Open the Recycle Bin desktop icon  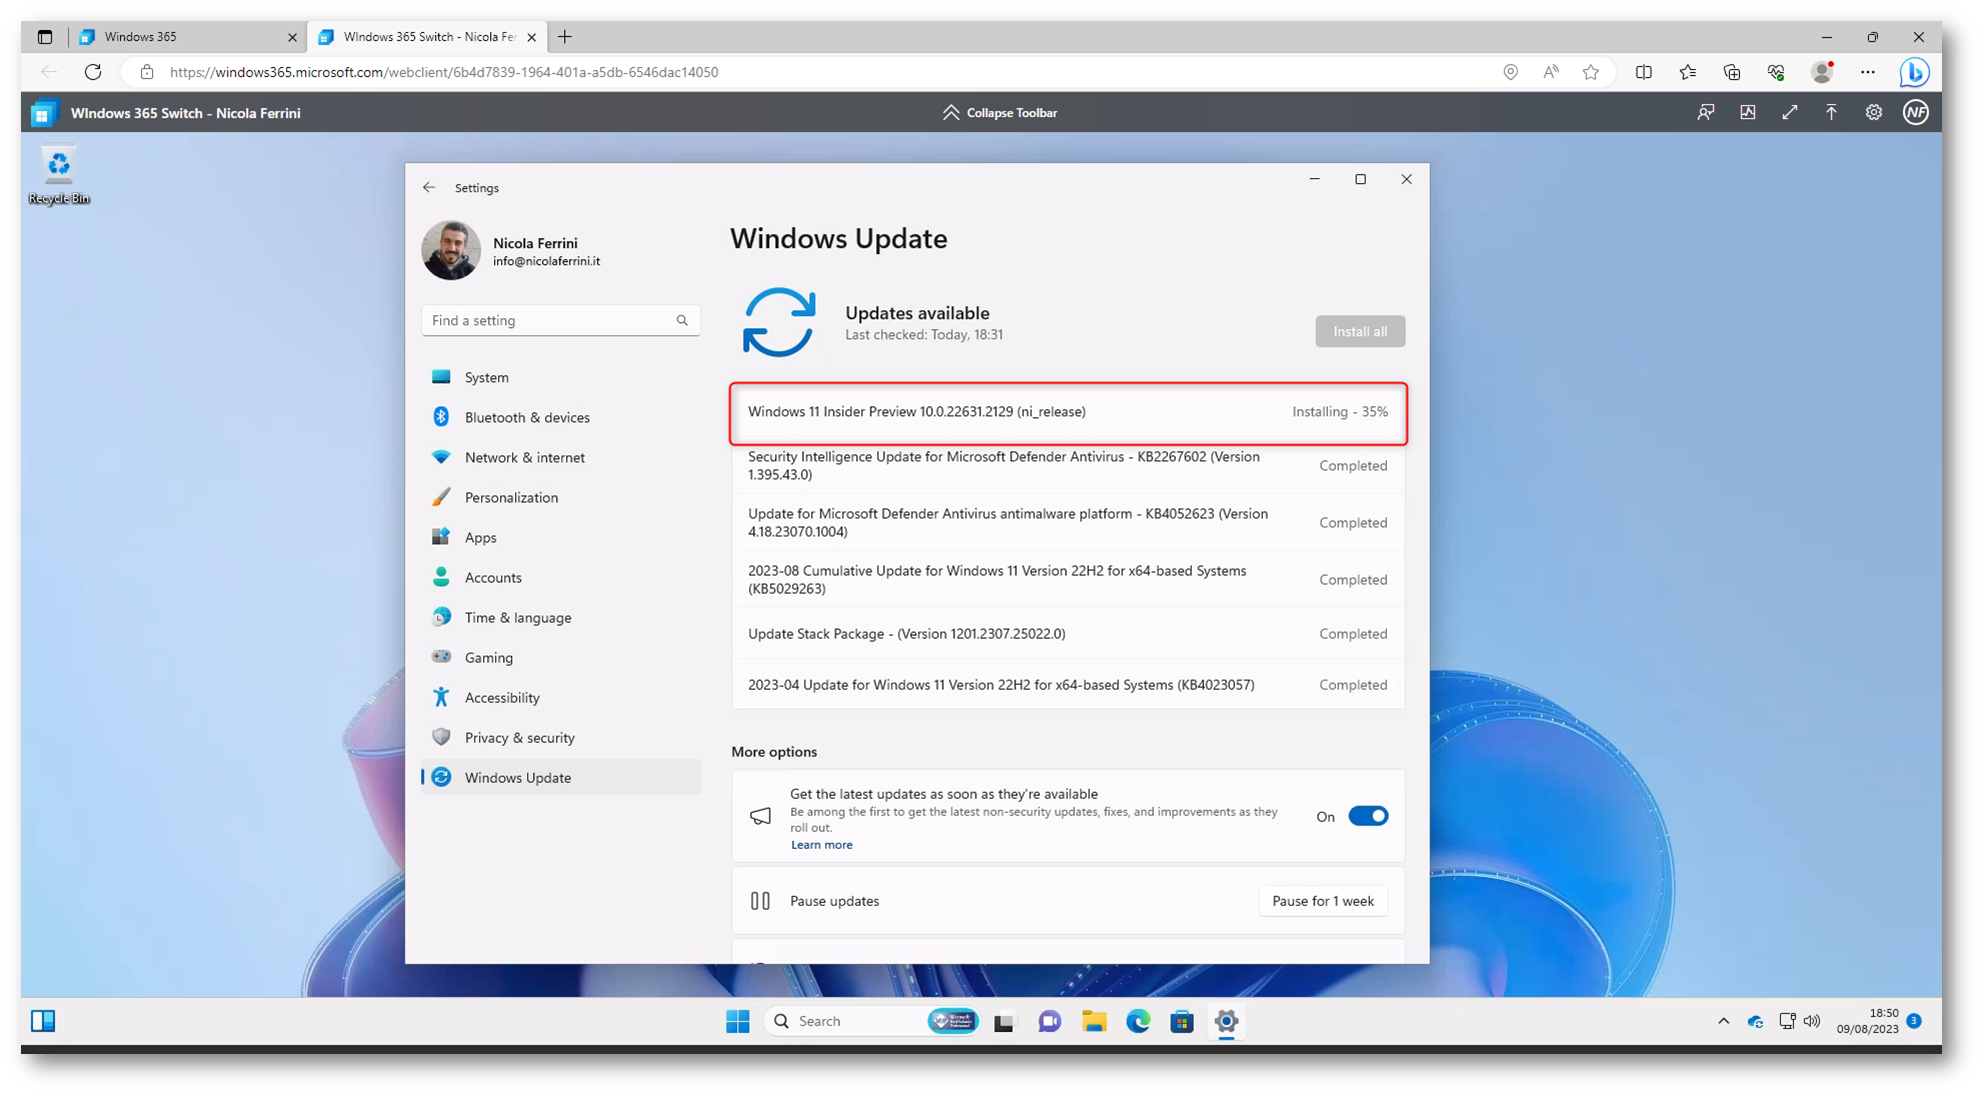(59, 175)
